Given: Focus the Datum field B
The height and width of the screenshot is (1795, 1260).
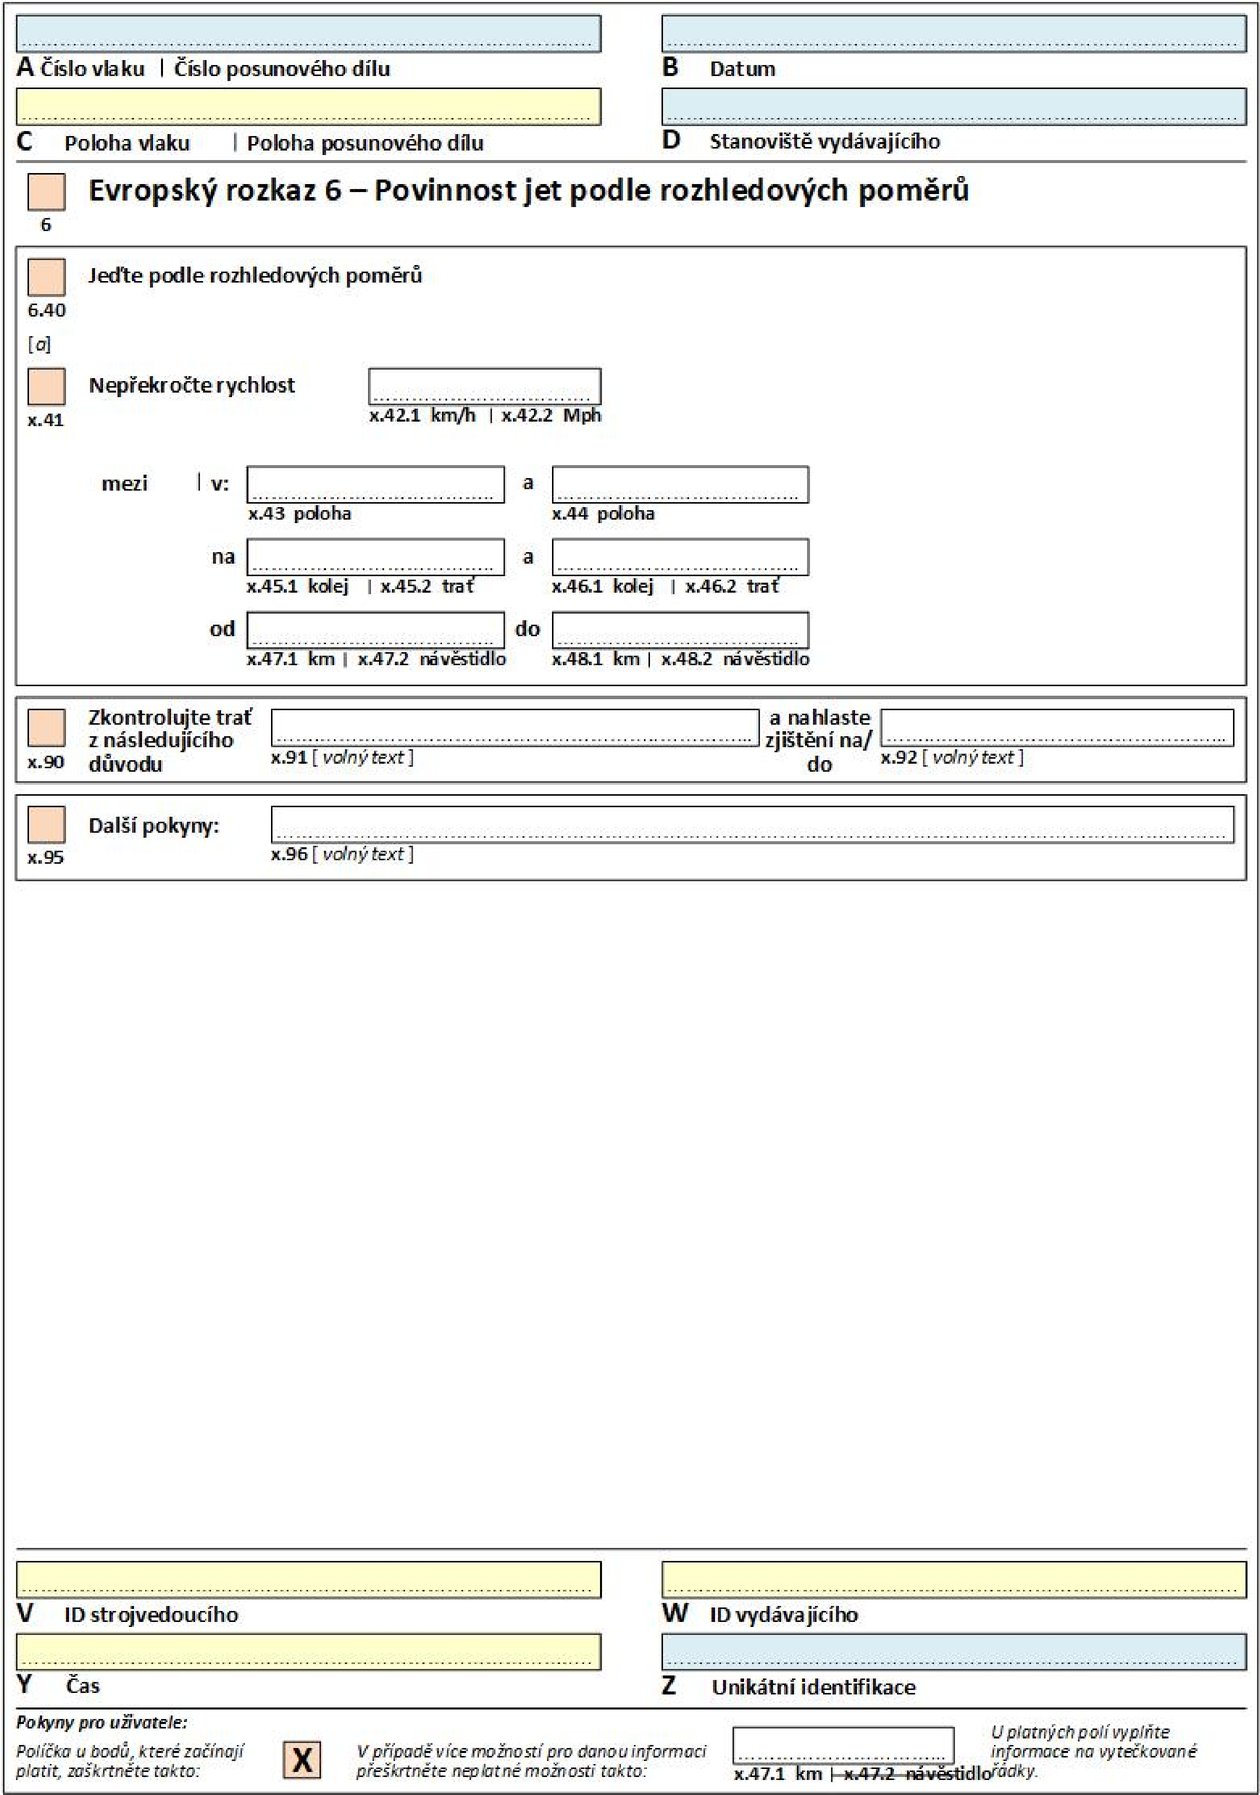Looking at the screenshot, I should pyautogui.click(x=953, y=34).
